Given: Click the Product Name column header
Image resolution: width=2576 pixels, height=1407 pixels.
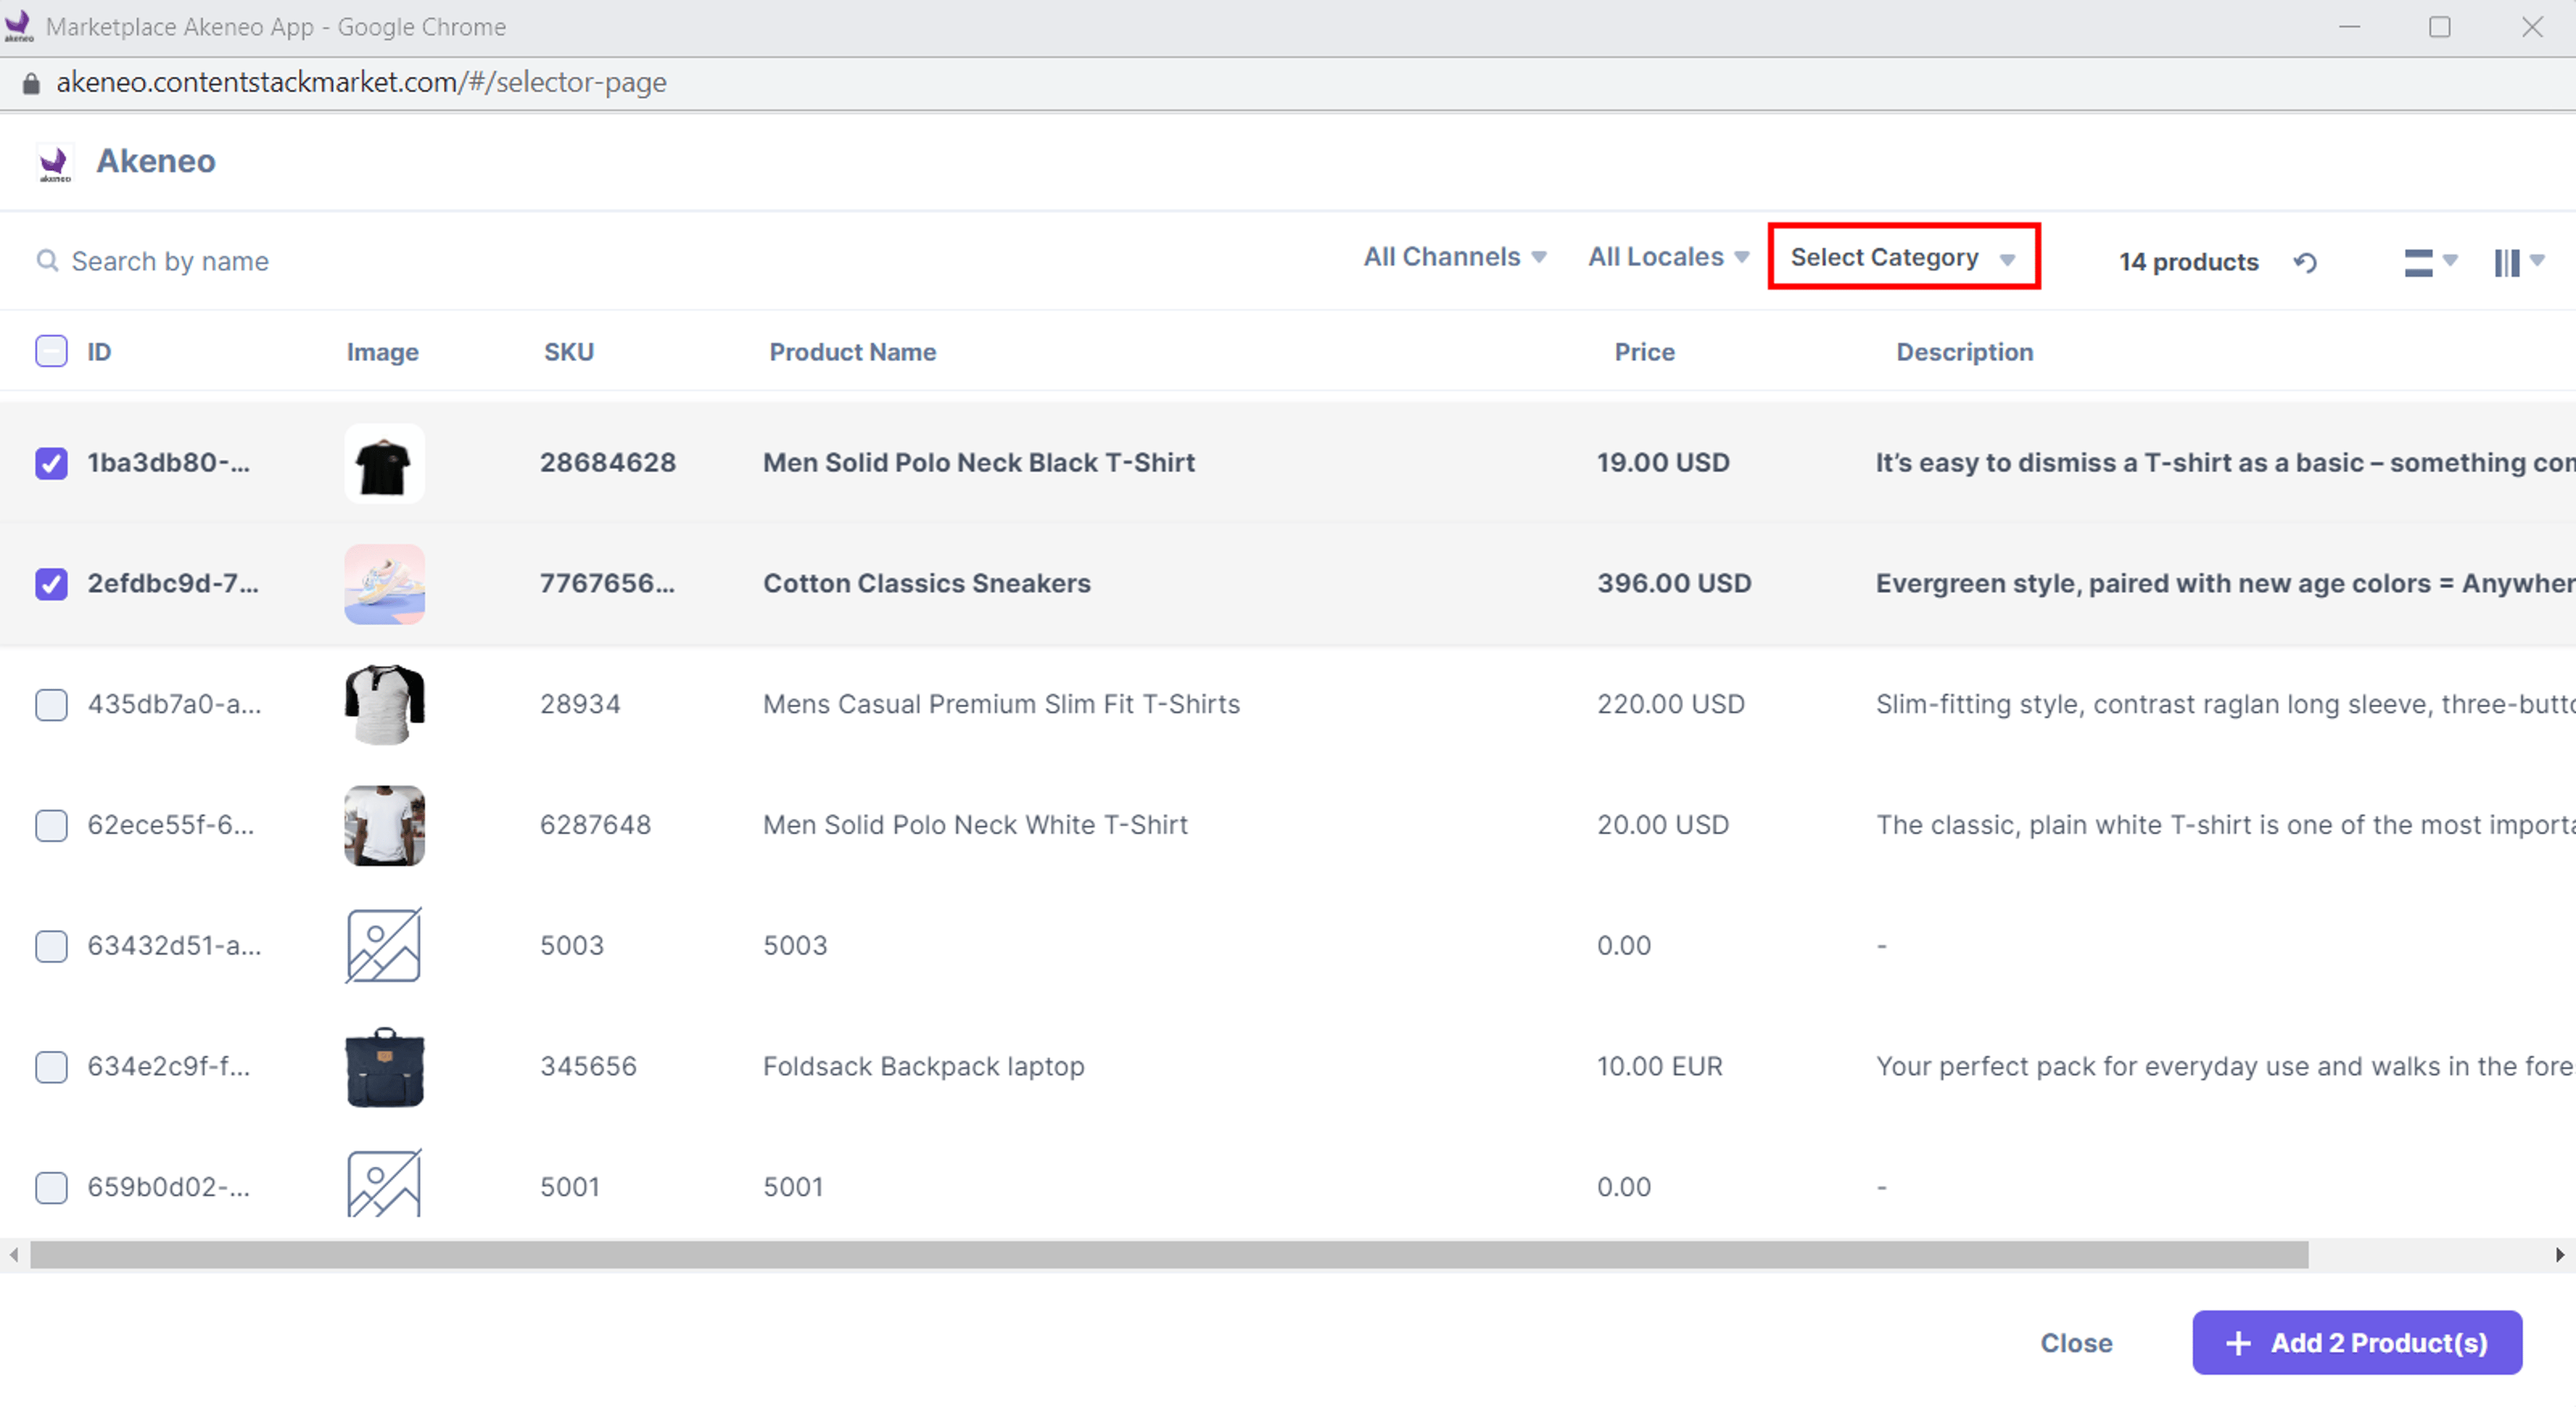Looking at the screenshot, I should tap(852, 352).
